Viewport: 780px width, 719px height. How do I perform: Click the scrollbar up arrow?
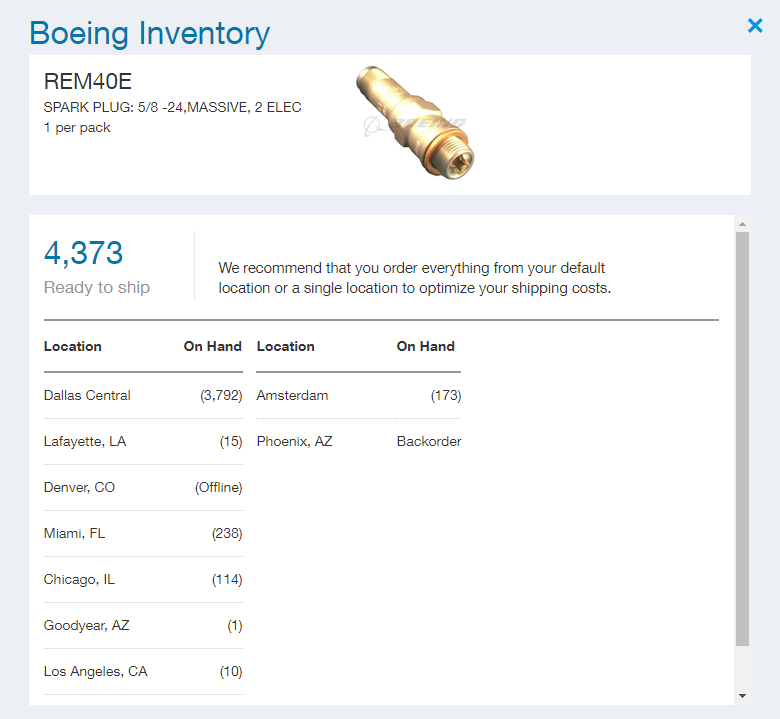click(741, 223)
